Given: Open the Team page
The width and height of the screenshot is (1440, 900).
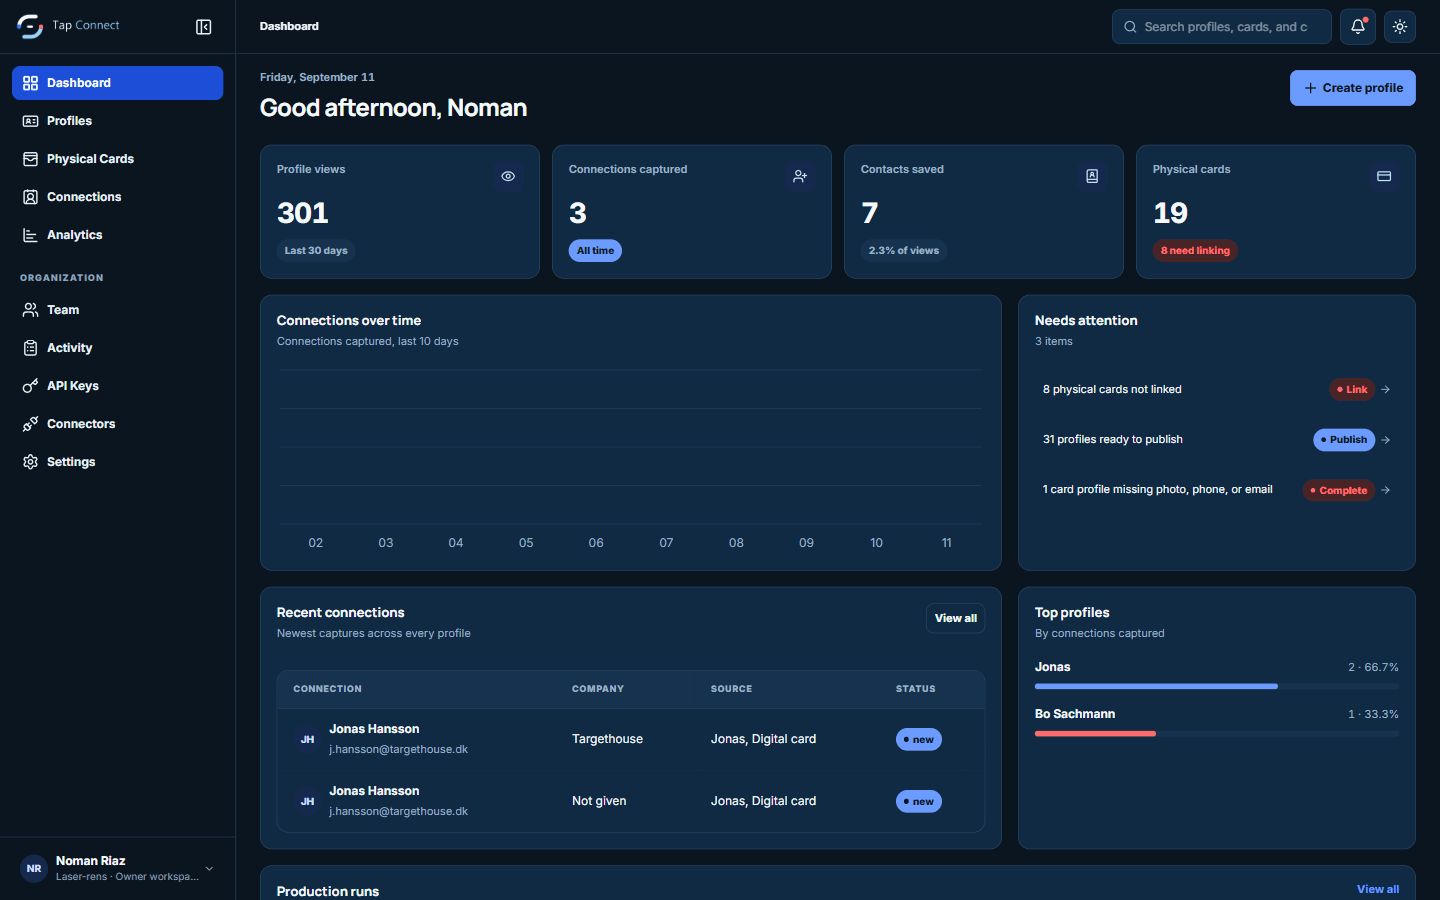Looking at the screenshot, I should 117,310.
